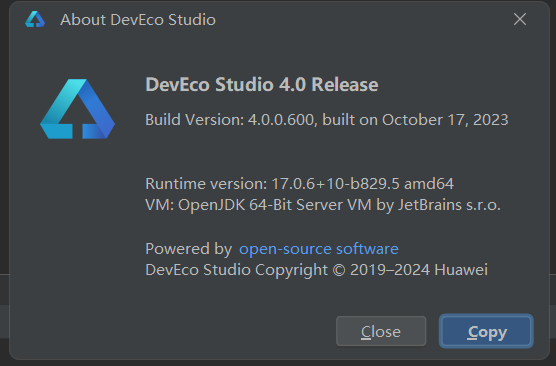This screenshot has width=556, height=366.
Task: Click the Copy button
Action: click(486, 331)
